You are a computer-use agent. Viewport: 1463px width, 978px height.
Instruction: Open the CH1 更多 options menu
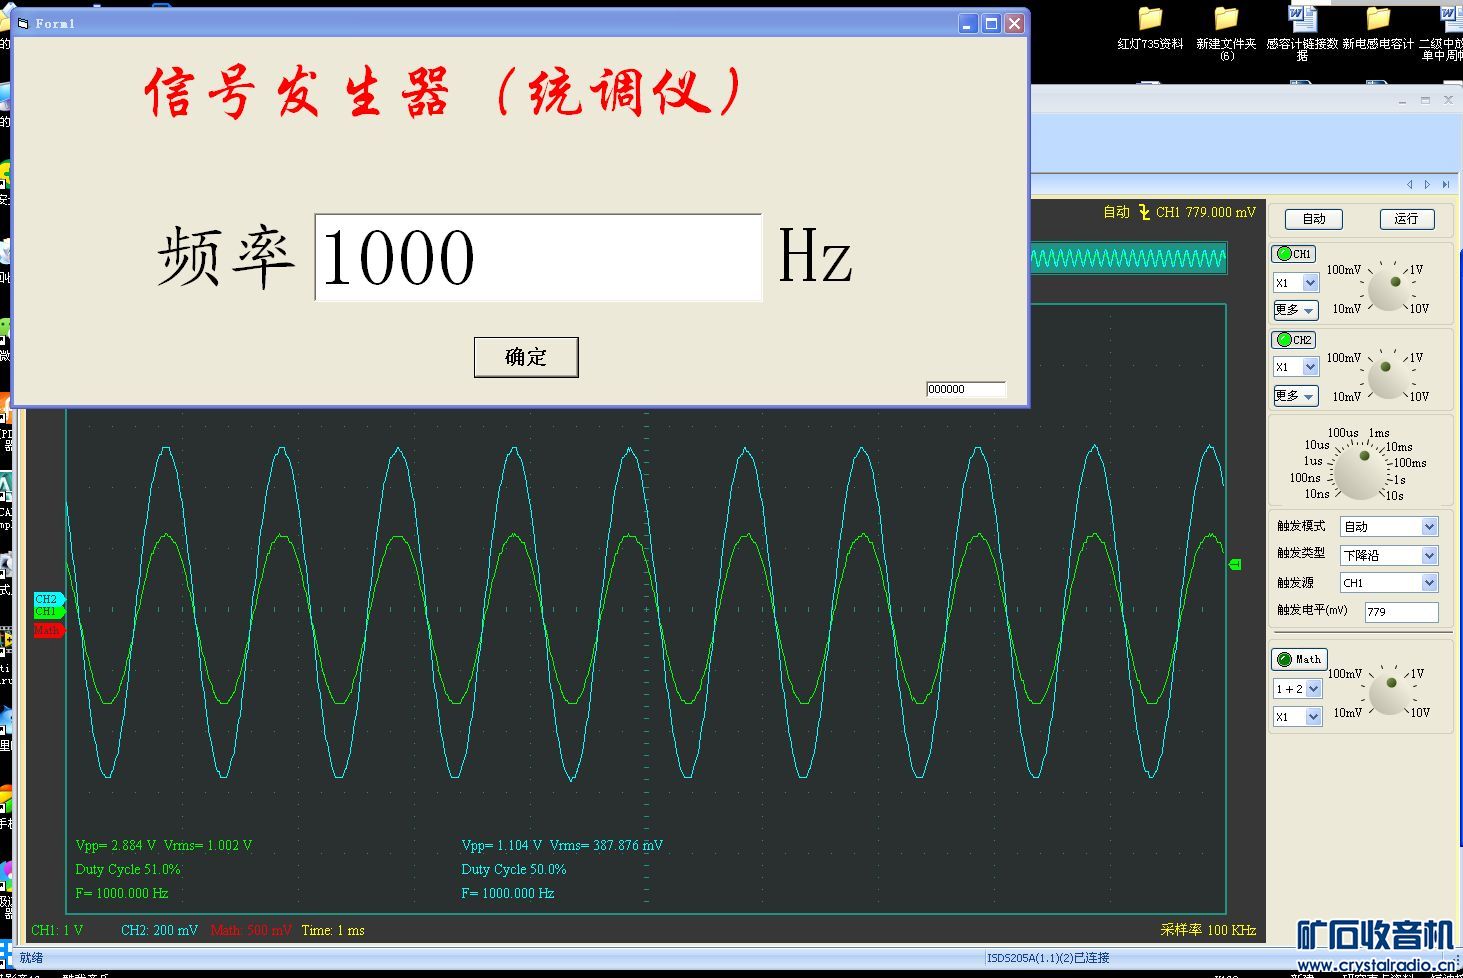[1295, 310]
